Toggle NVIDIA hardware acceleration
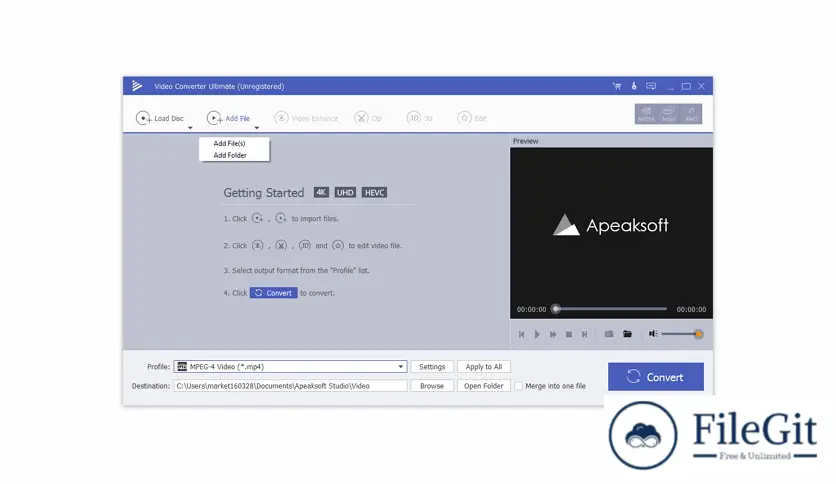 (x=646, y=114)
